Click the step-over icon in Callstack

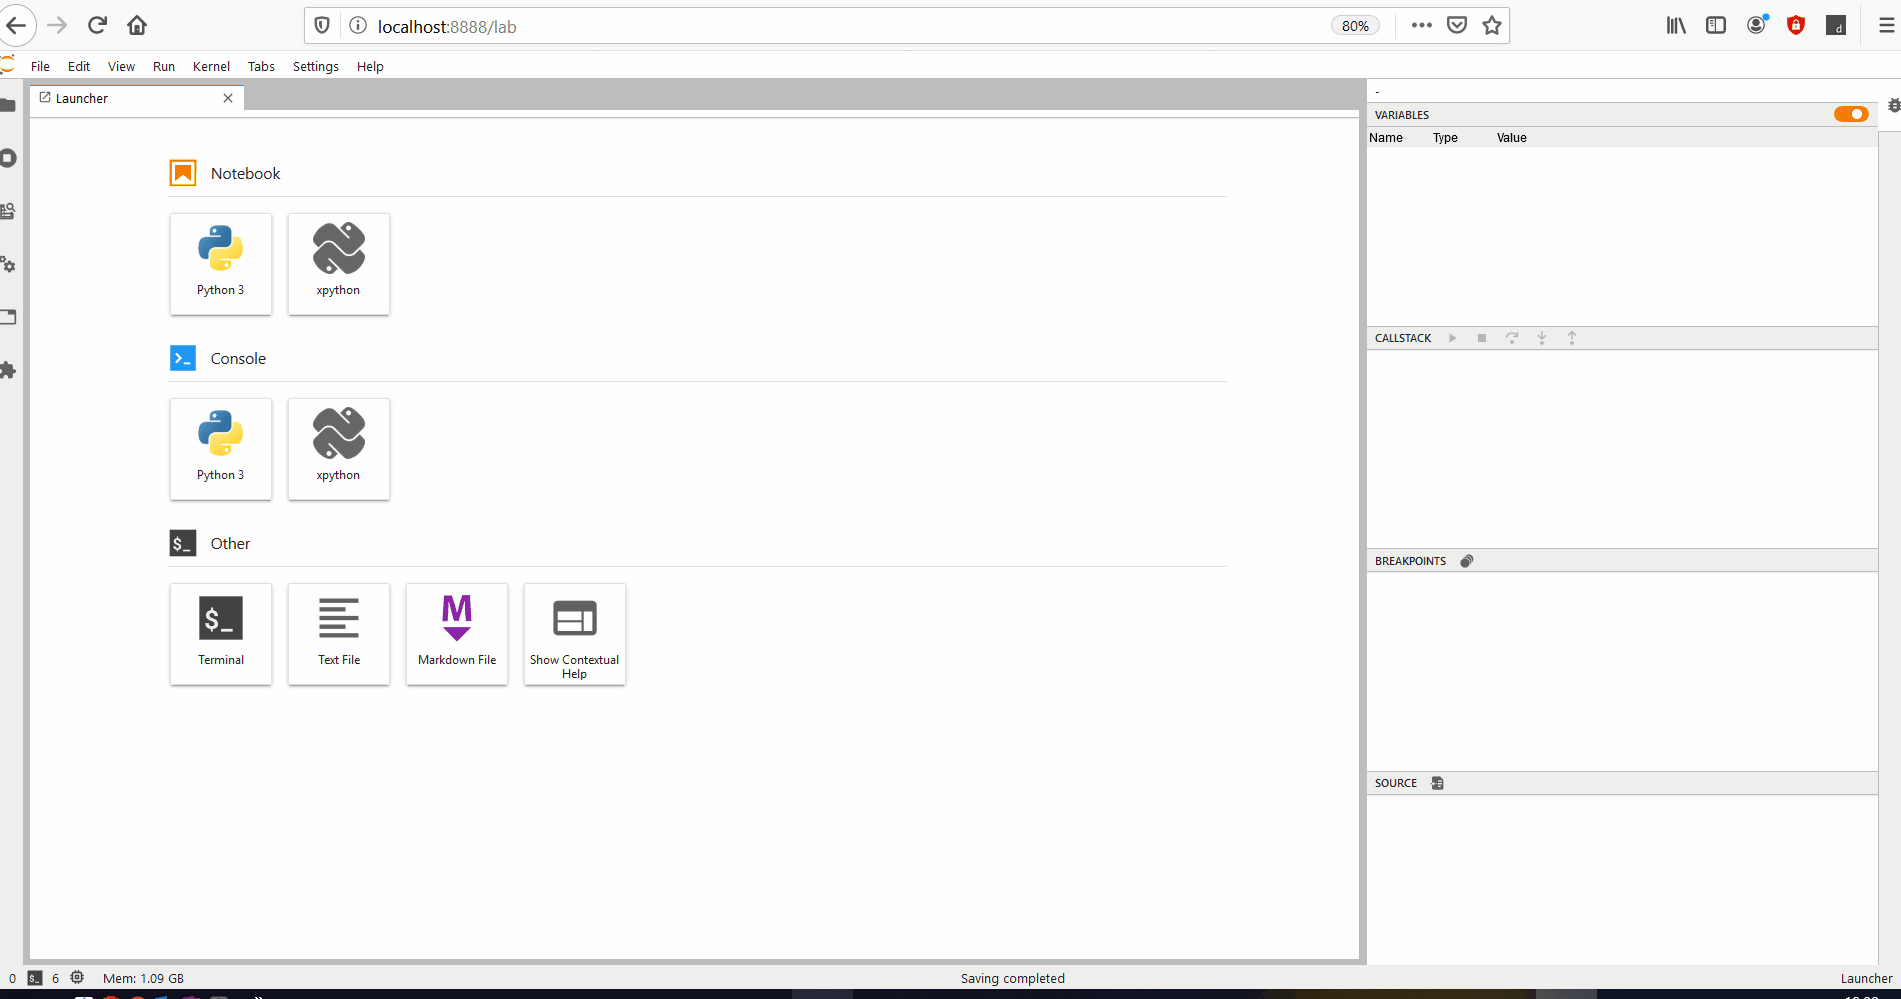1512,338
